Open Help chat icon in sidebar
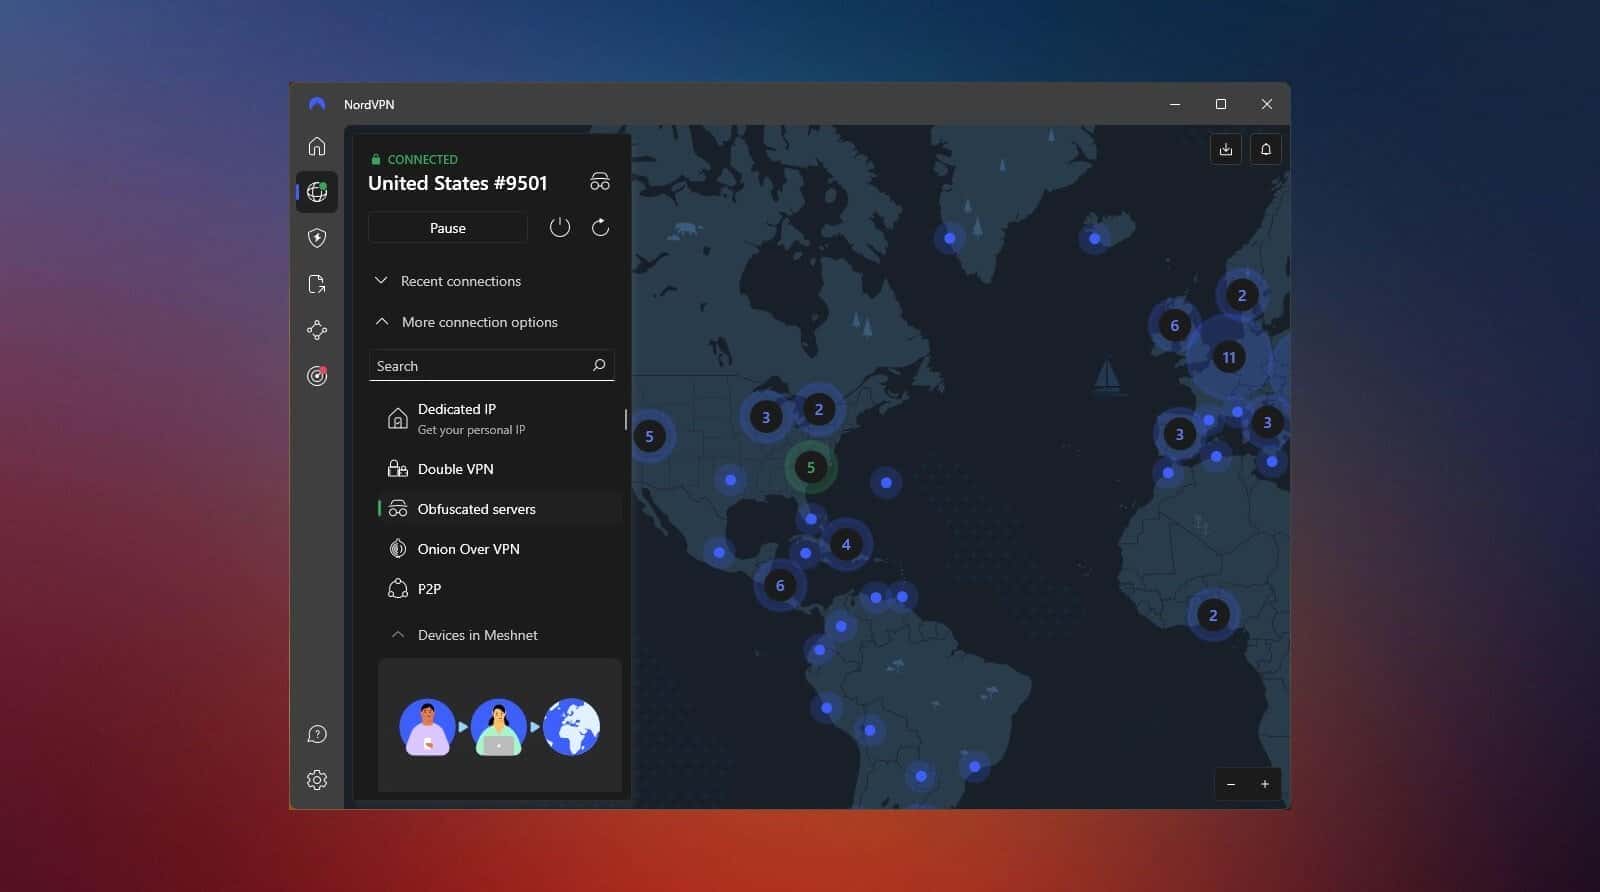This screenshot has height=892, width=1600. (317, 734)
